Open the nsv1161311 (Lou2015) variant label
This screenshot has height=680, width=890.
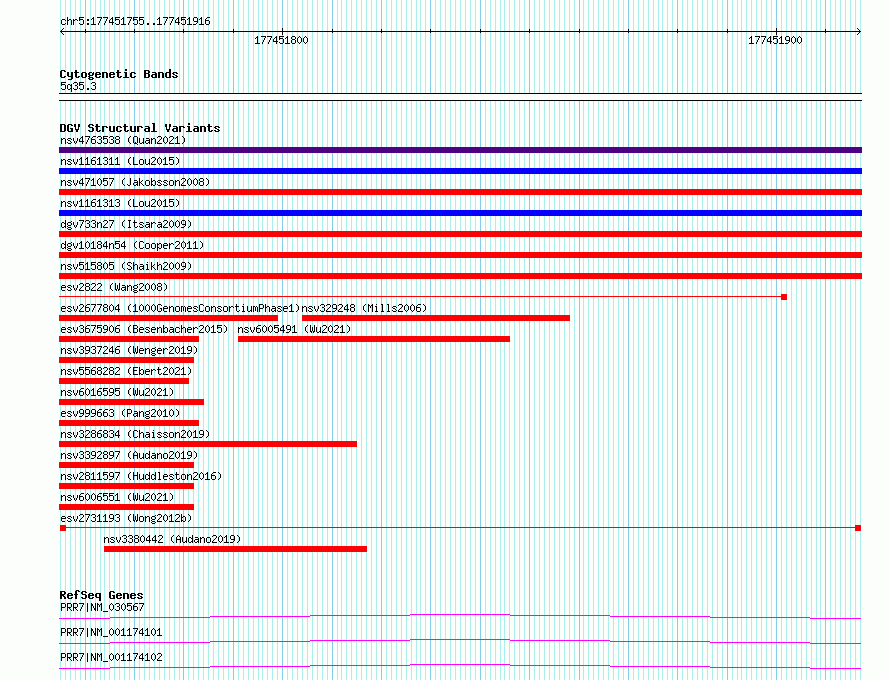(120, 161)
